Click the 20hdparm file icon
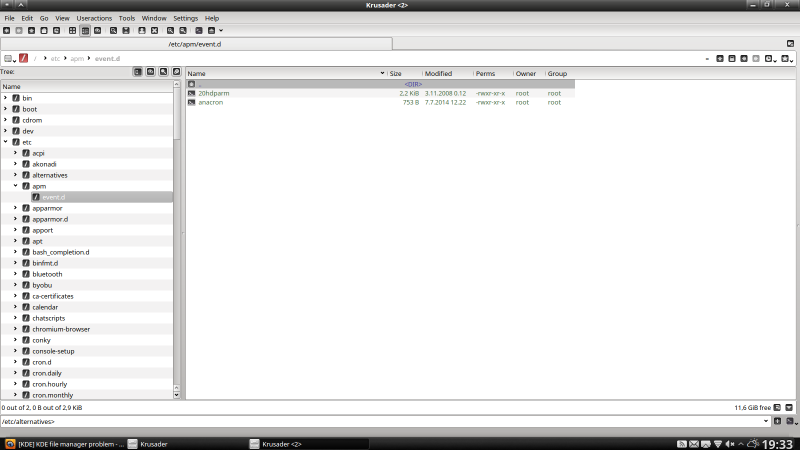Viewport: 800px width, 450px height. (192, 93)
